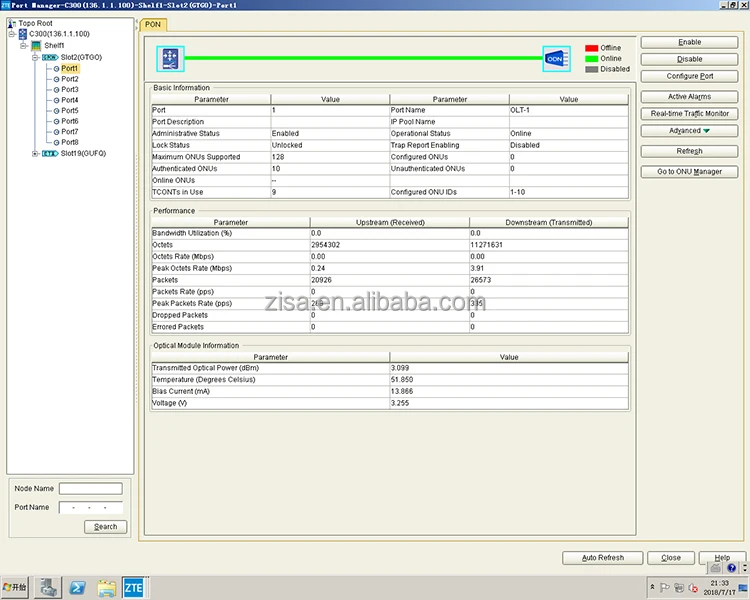Click the red Offline legend swatch
750x600 pixels.
[592, 48]
